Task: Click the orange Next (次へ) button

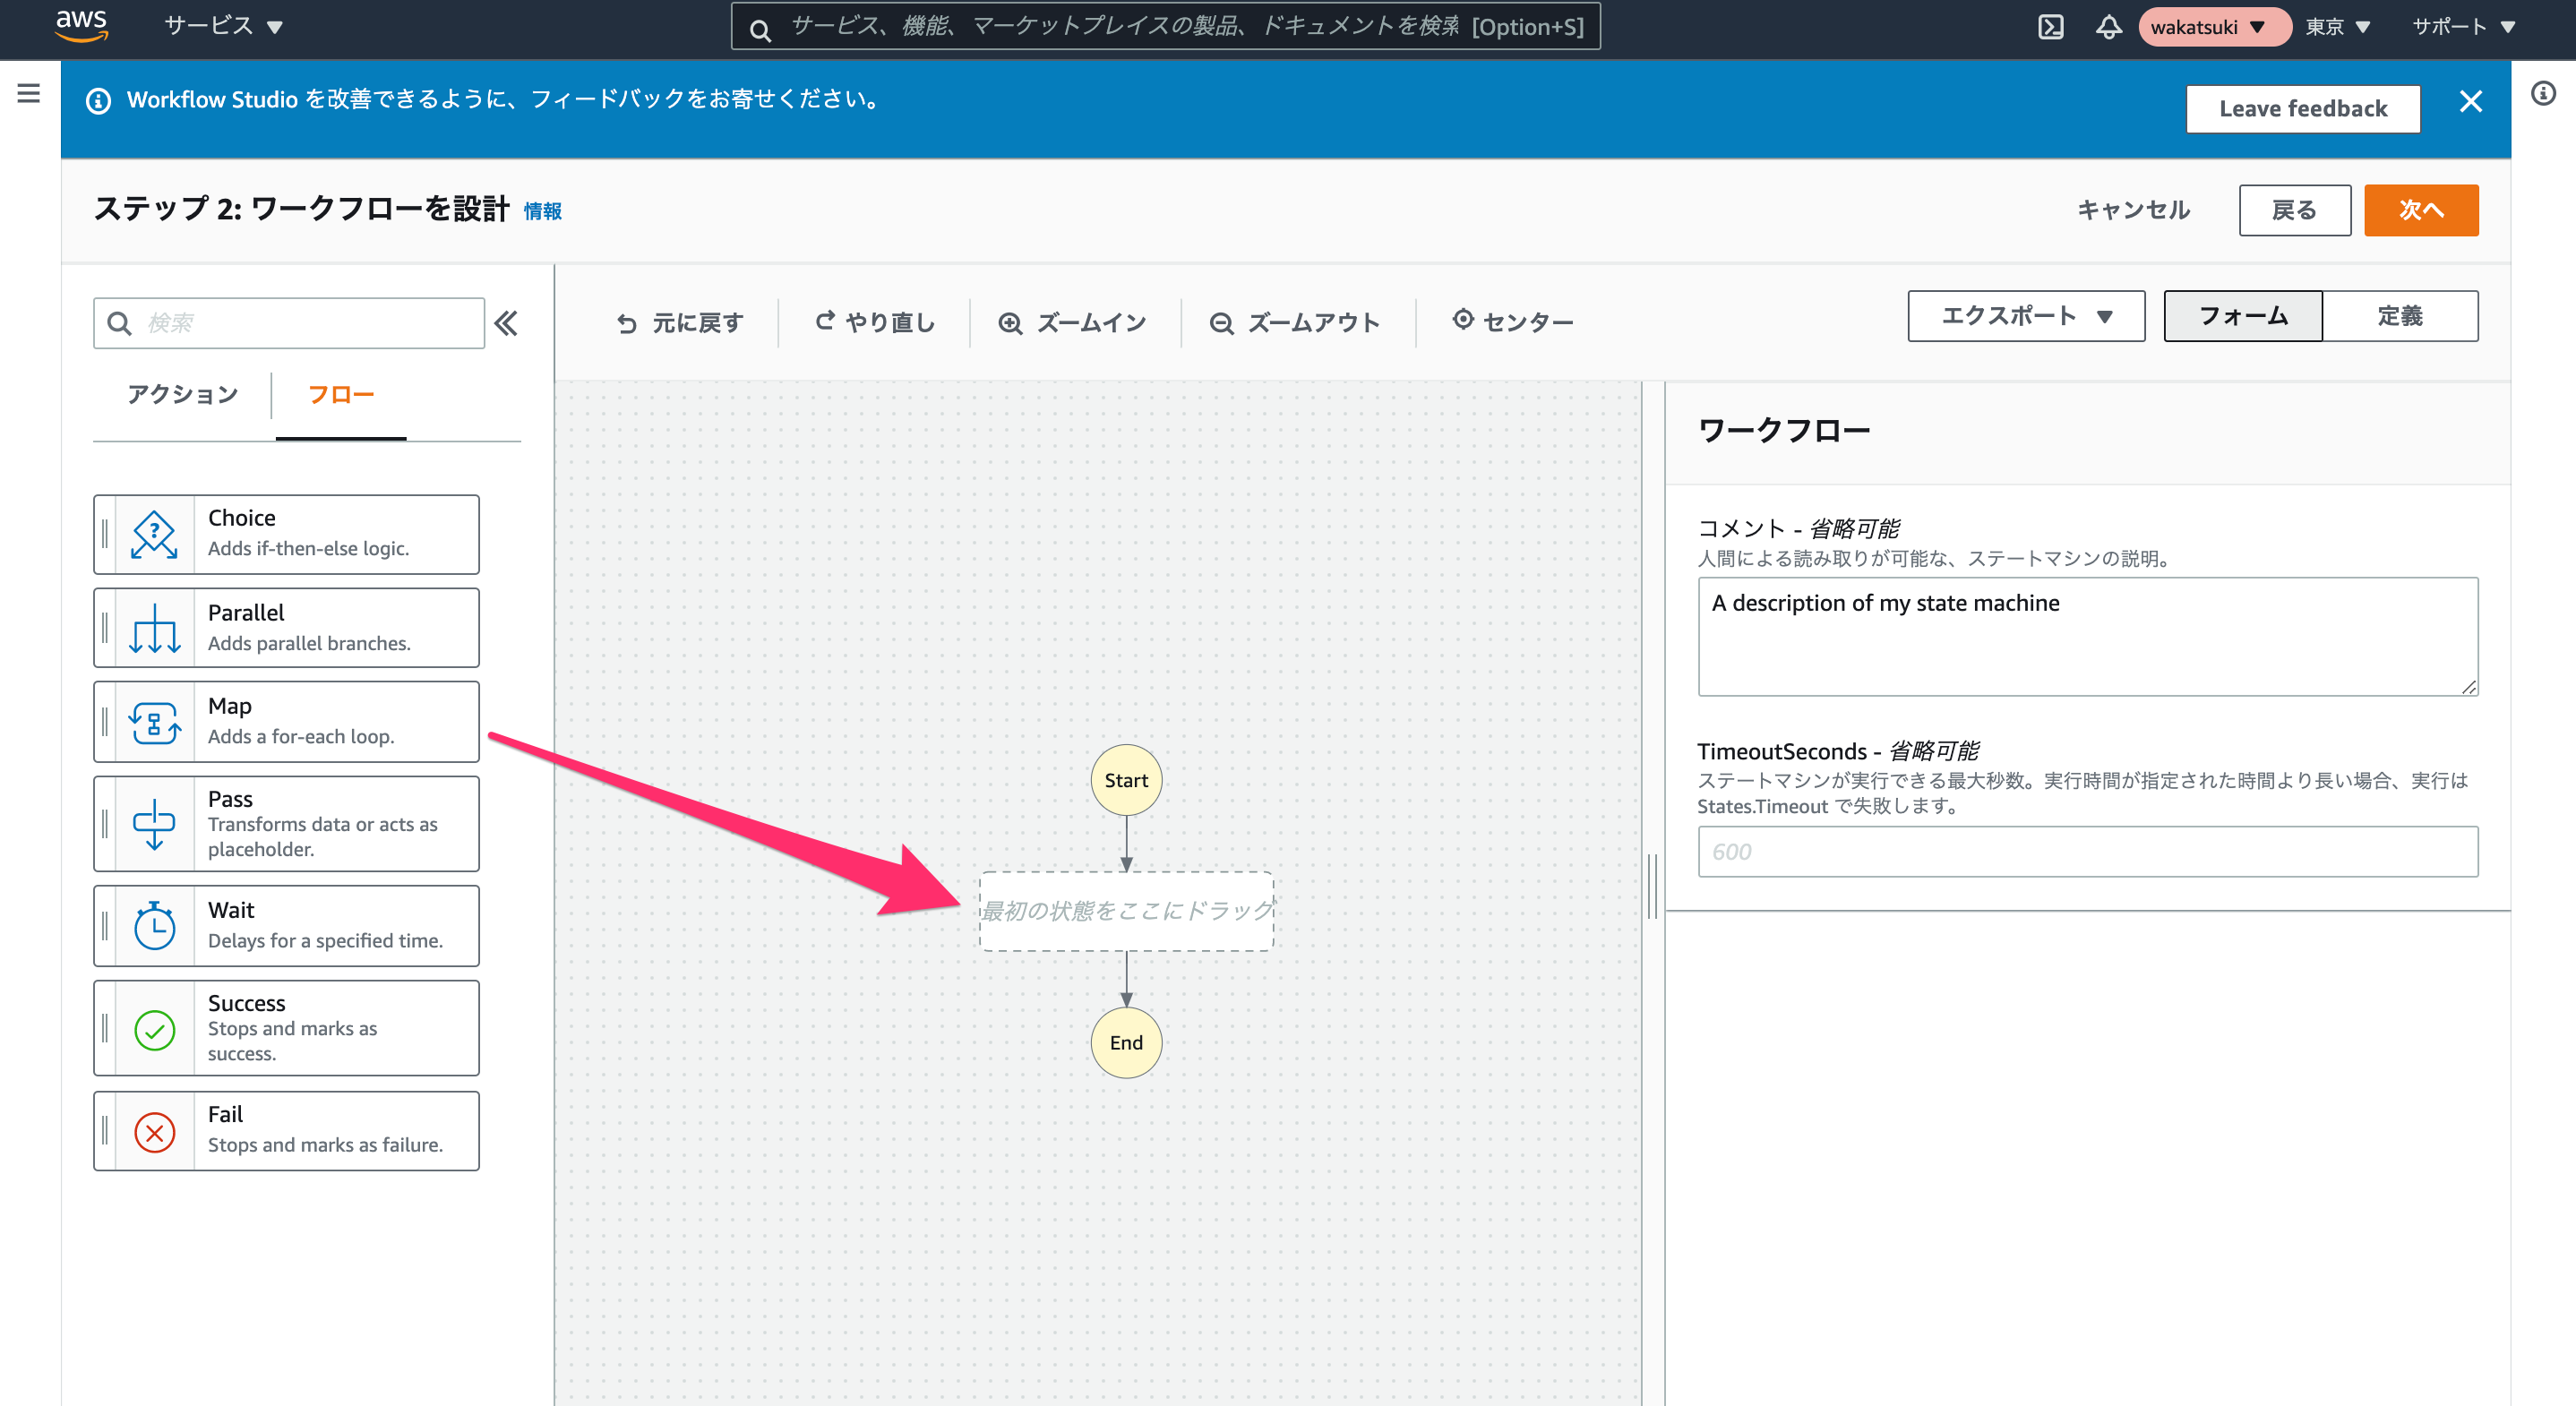Action: pos(2420,210)
